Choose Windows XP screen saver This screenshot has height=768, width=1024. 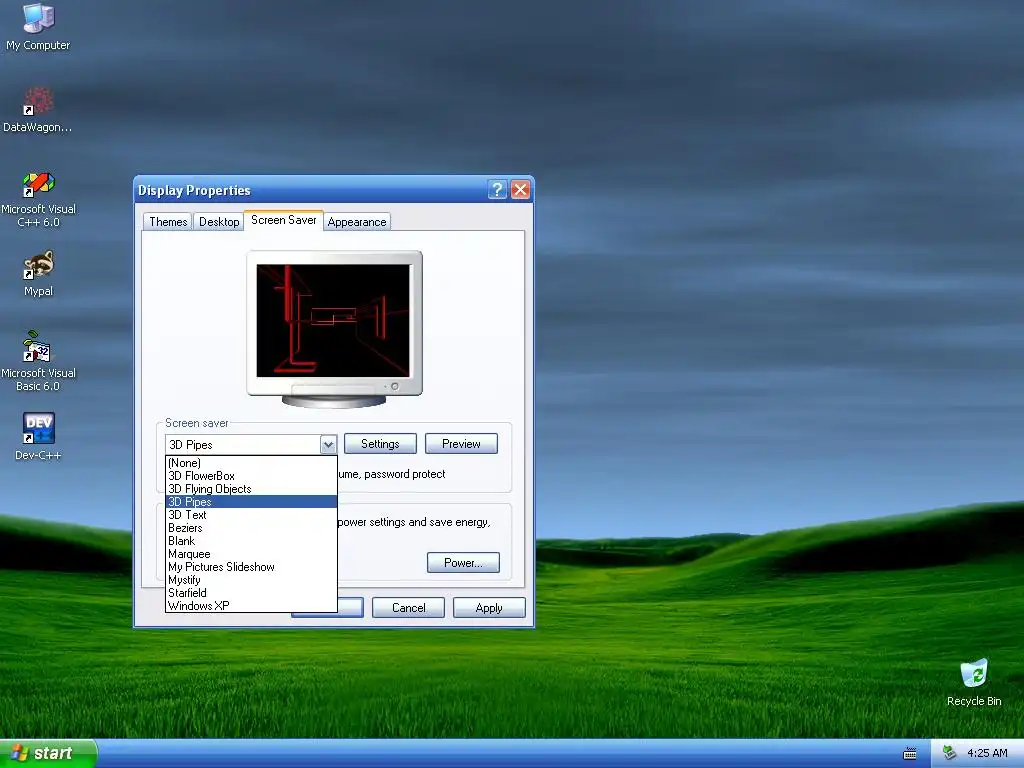pos(251,605)
